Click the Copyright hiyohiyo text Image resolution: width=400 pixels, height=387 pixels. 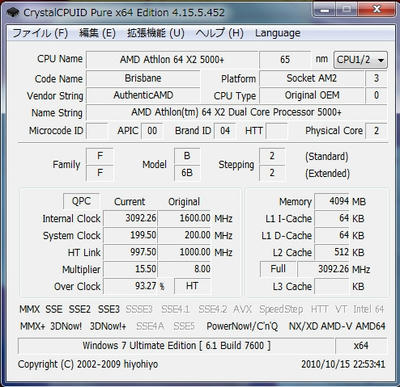(x=88, y=364)
